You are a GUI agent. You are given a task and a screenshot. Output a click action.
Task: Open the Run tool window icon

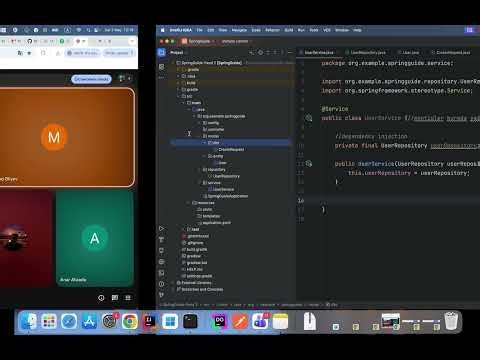161,229
